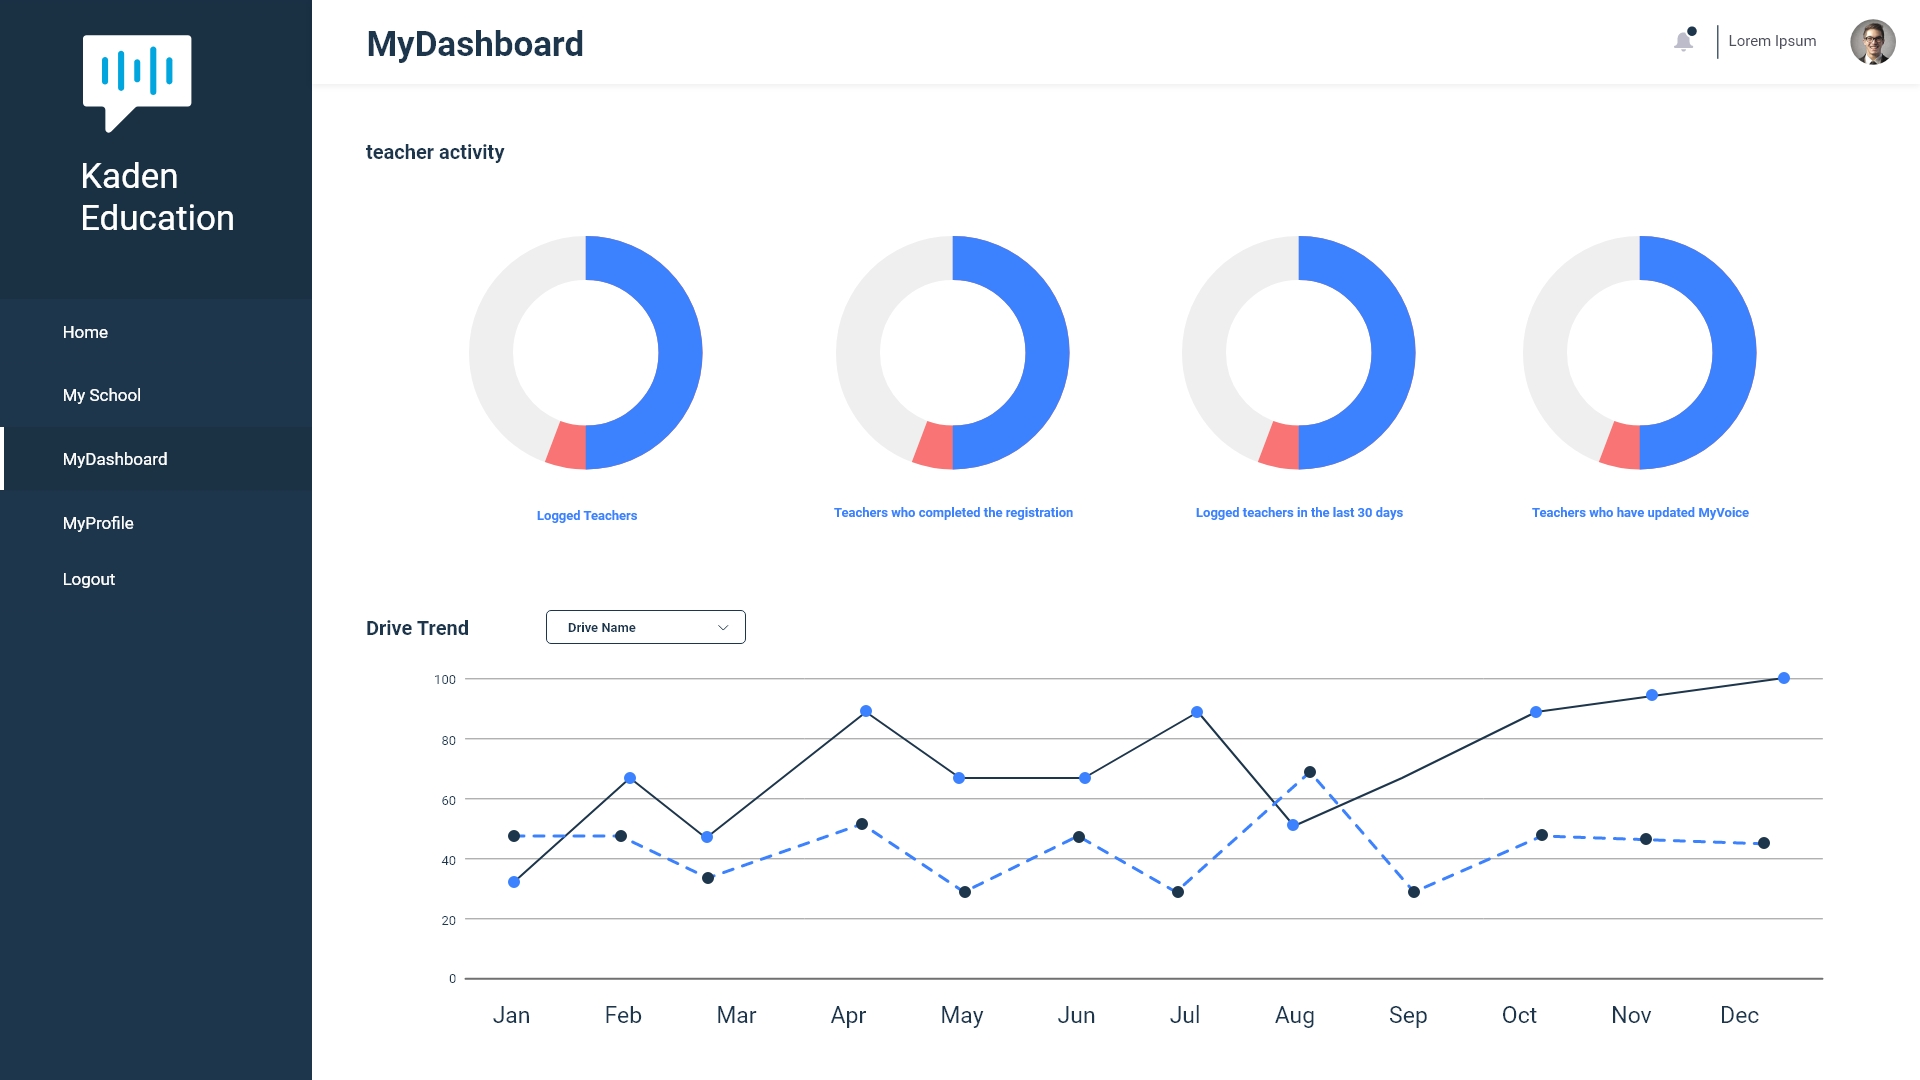The image size is (1920, 1080).
Task: Go to Home in sidebar
Action: coord(85,332)
